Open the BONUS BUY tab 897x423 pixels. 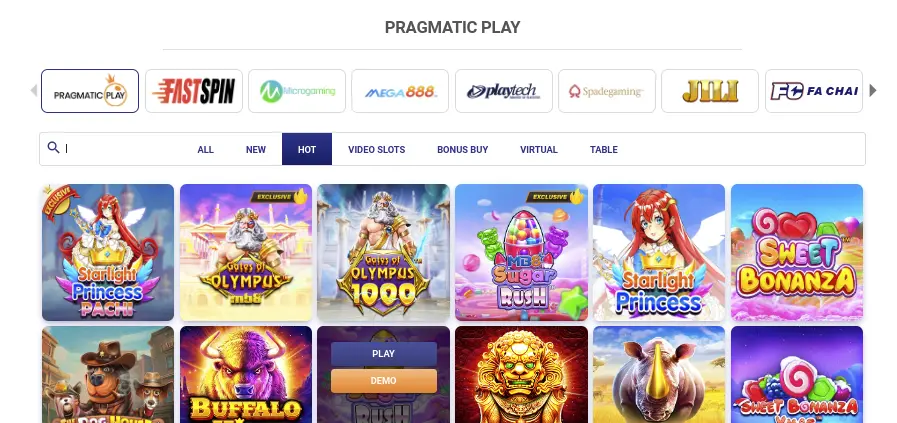click(x=463, y=149)
